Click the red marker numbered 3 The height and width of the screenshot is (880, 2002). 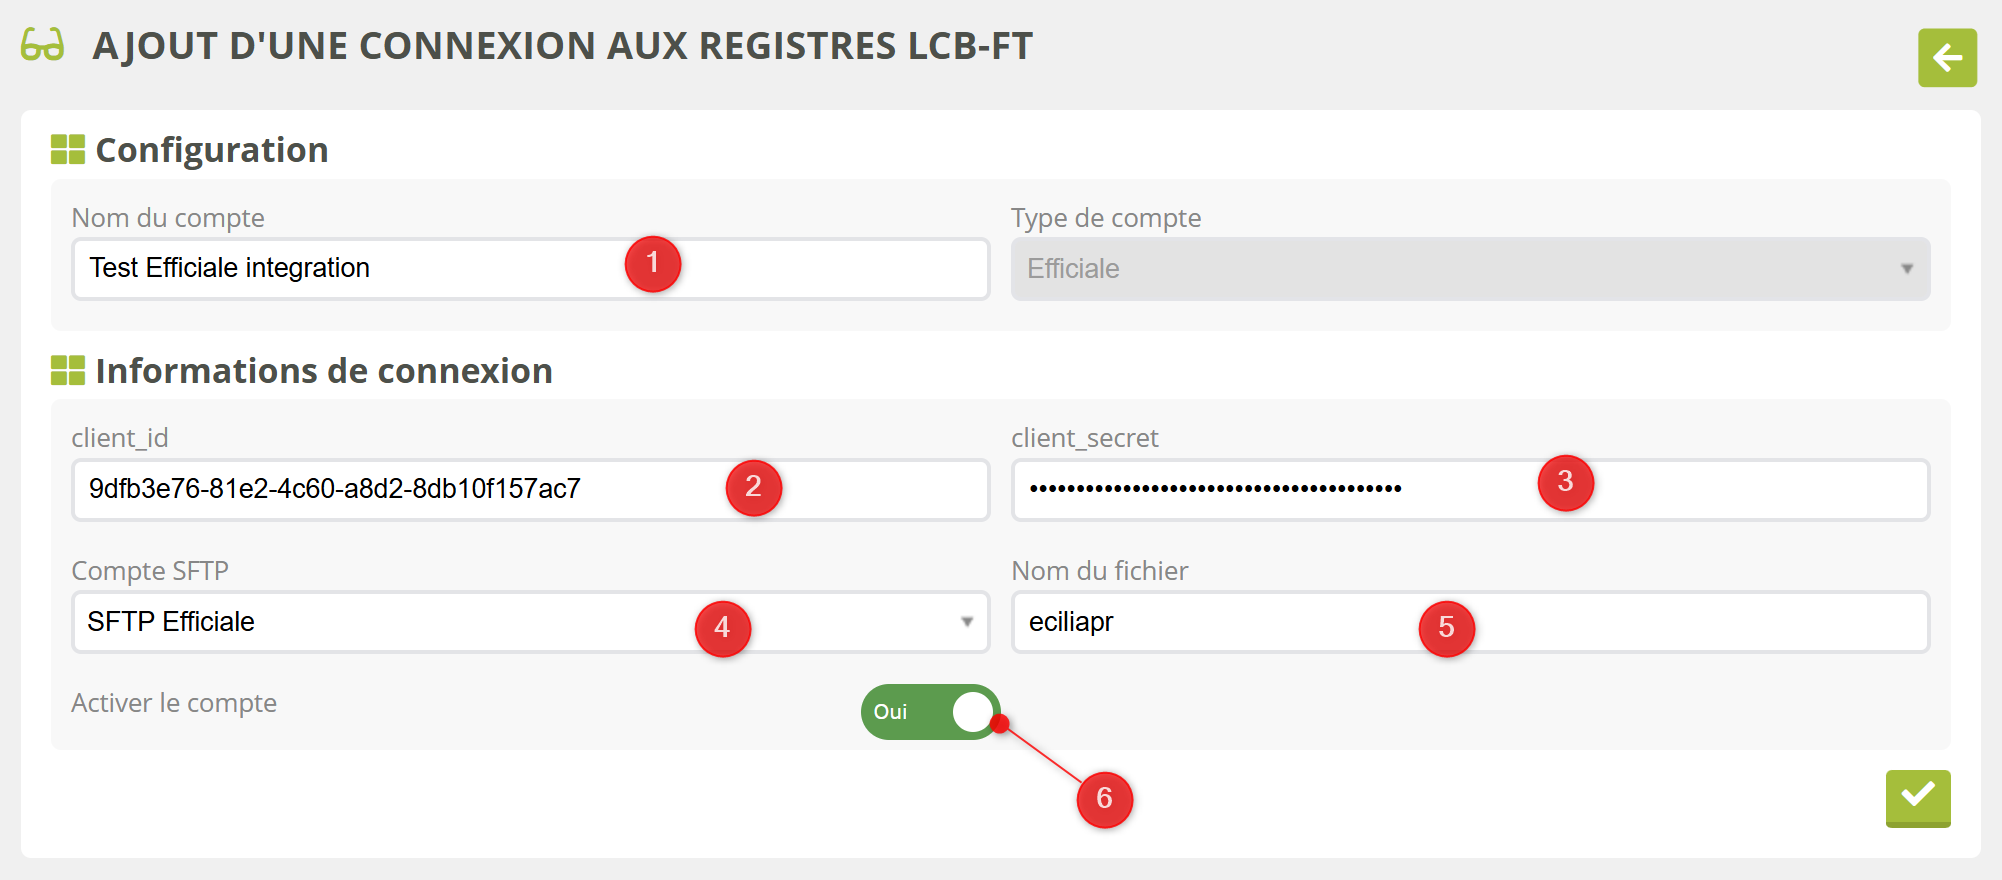[1565, 482]
